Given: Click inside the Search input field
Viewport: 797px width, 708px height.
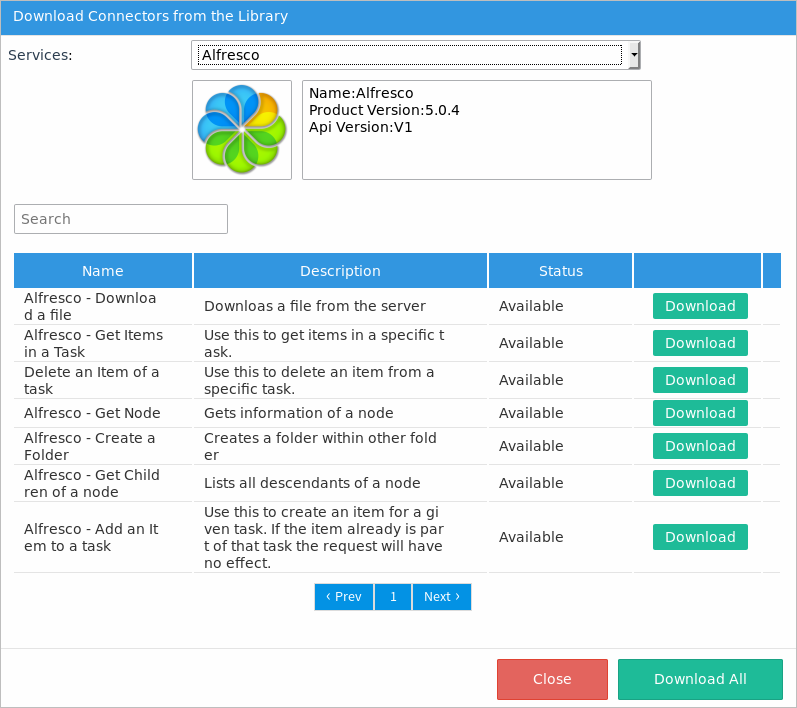Looking at the screenshot, I should [x=121, y=219].
